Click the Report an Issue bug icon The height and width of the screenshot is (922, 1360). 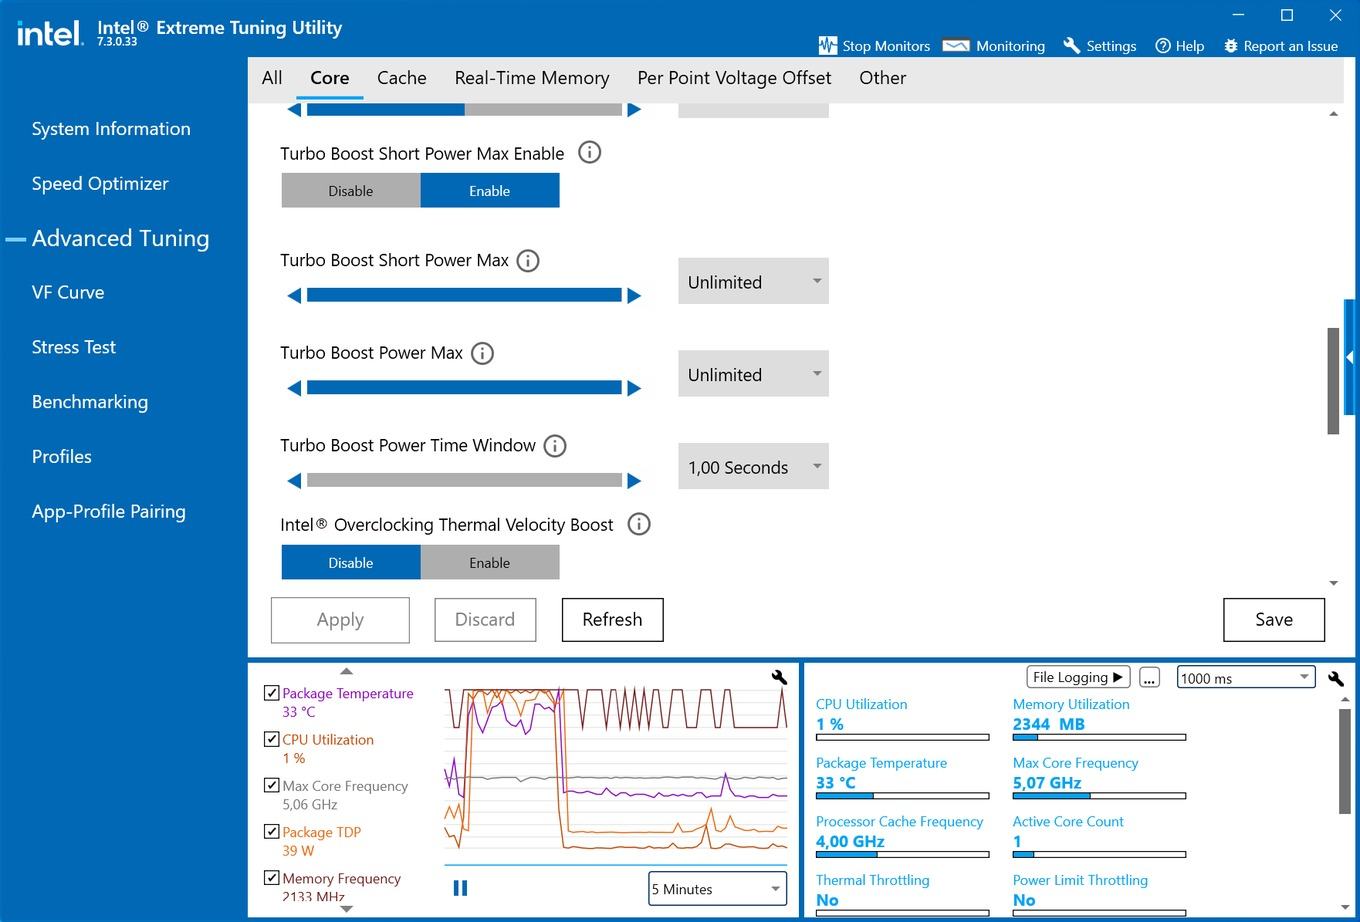(x=1230, y=46)
